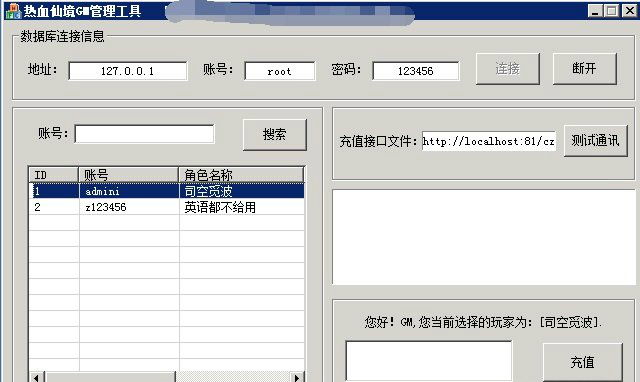Select the ID 2 cell
This screenshot has height=382, width=640.
tap(54, 207)
